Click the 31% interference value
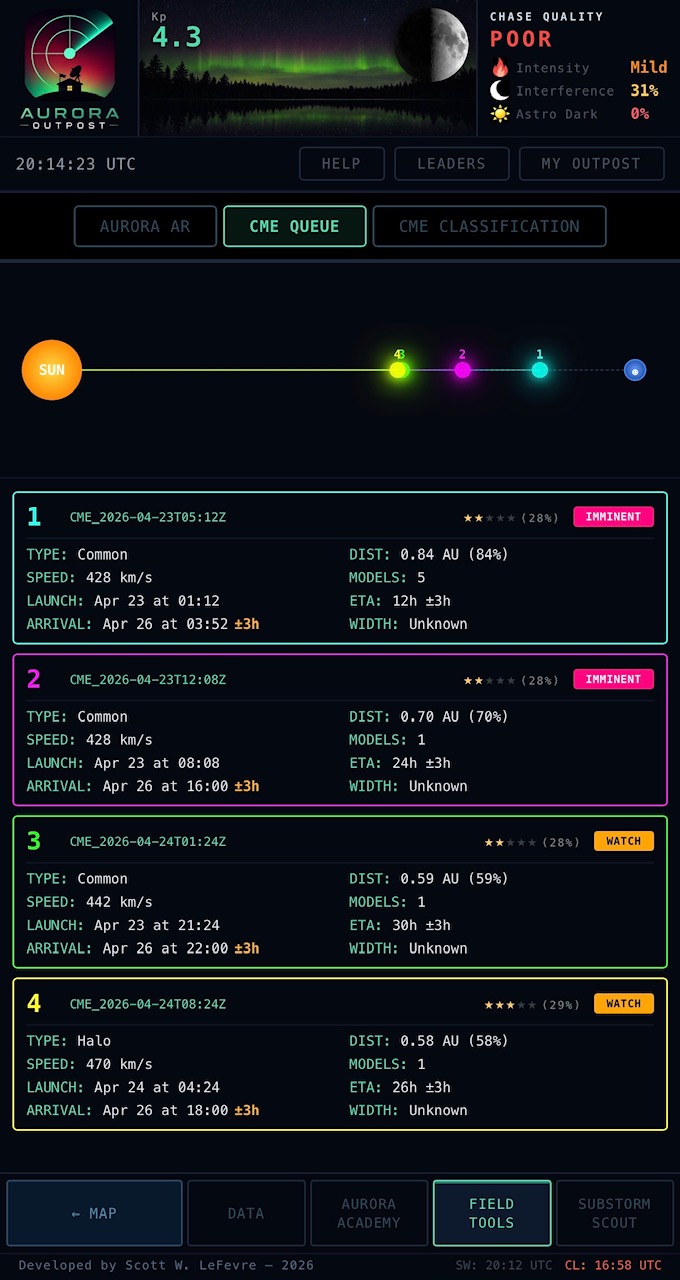 pyautogui.click(x=644, y=91)
